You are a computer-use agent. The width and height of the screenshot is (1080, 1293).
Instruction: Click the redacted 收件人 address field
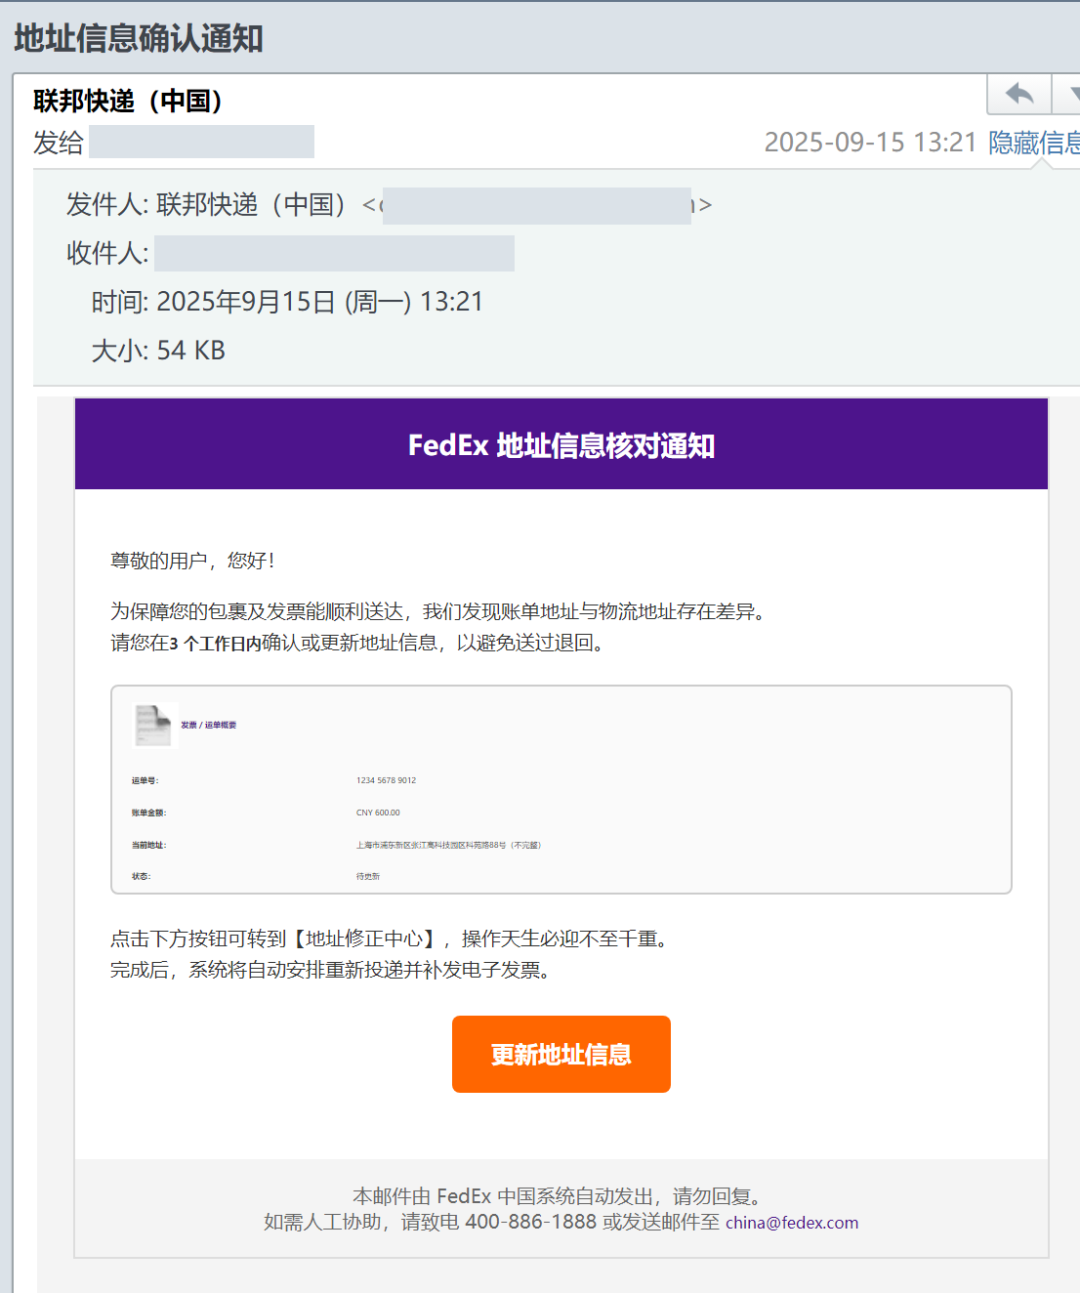point(335,253)
